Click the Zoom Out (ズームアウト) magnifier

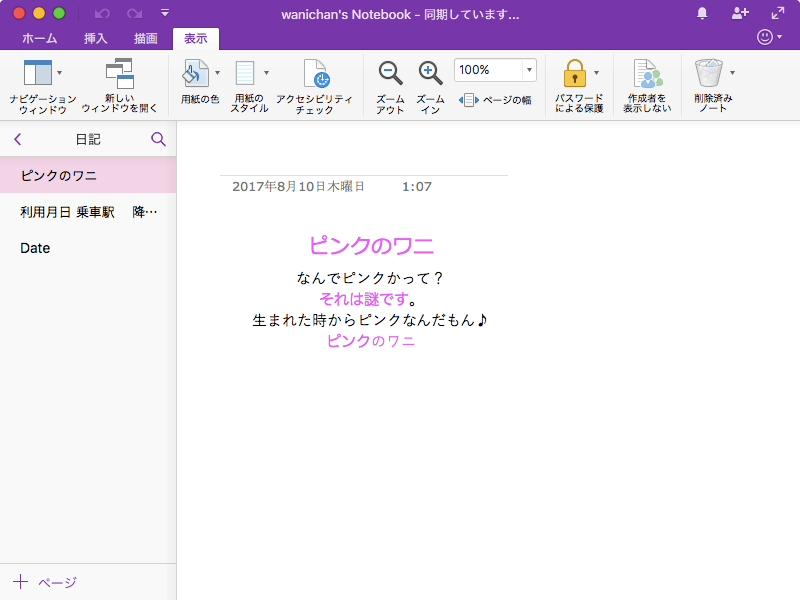click(x=390, y=74)
